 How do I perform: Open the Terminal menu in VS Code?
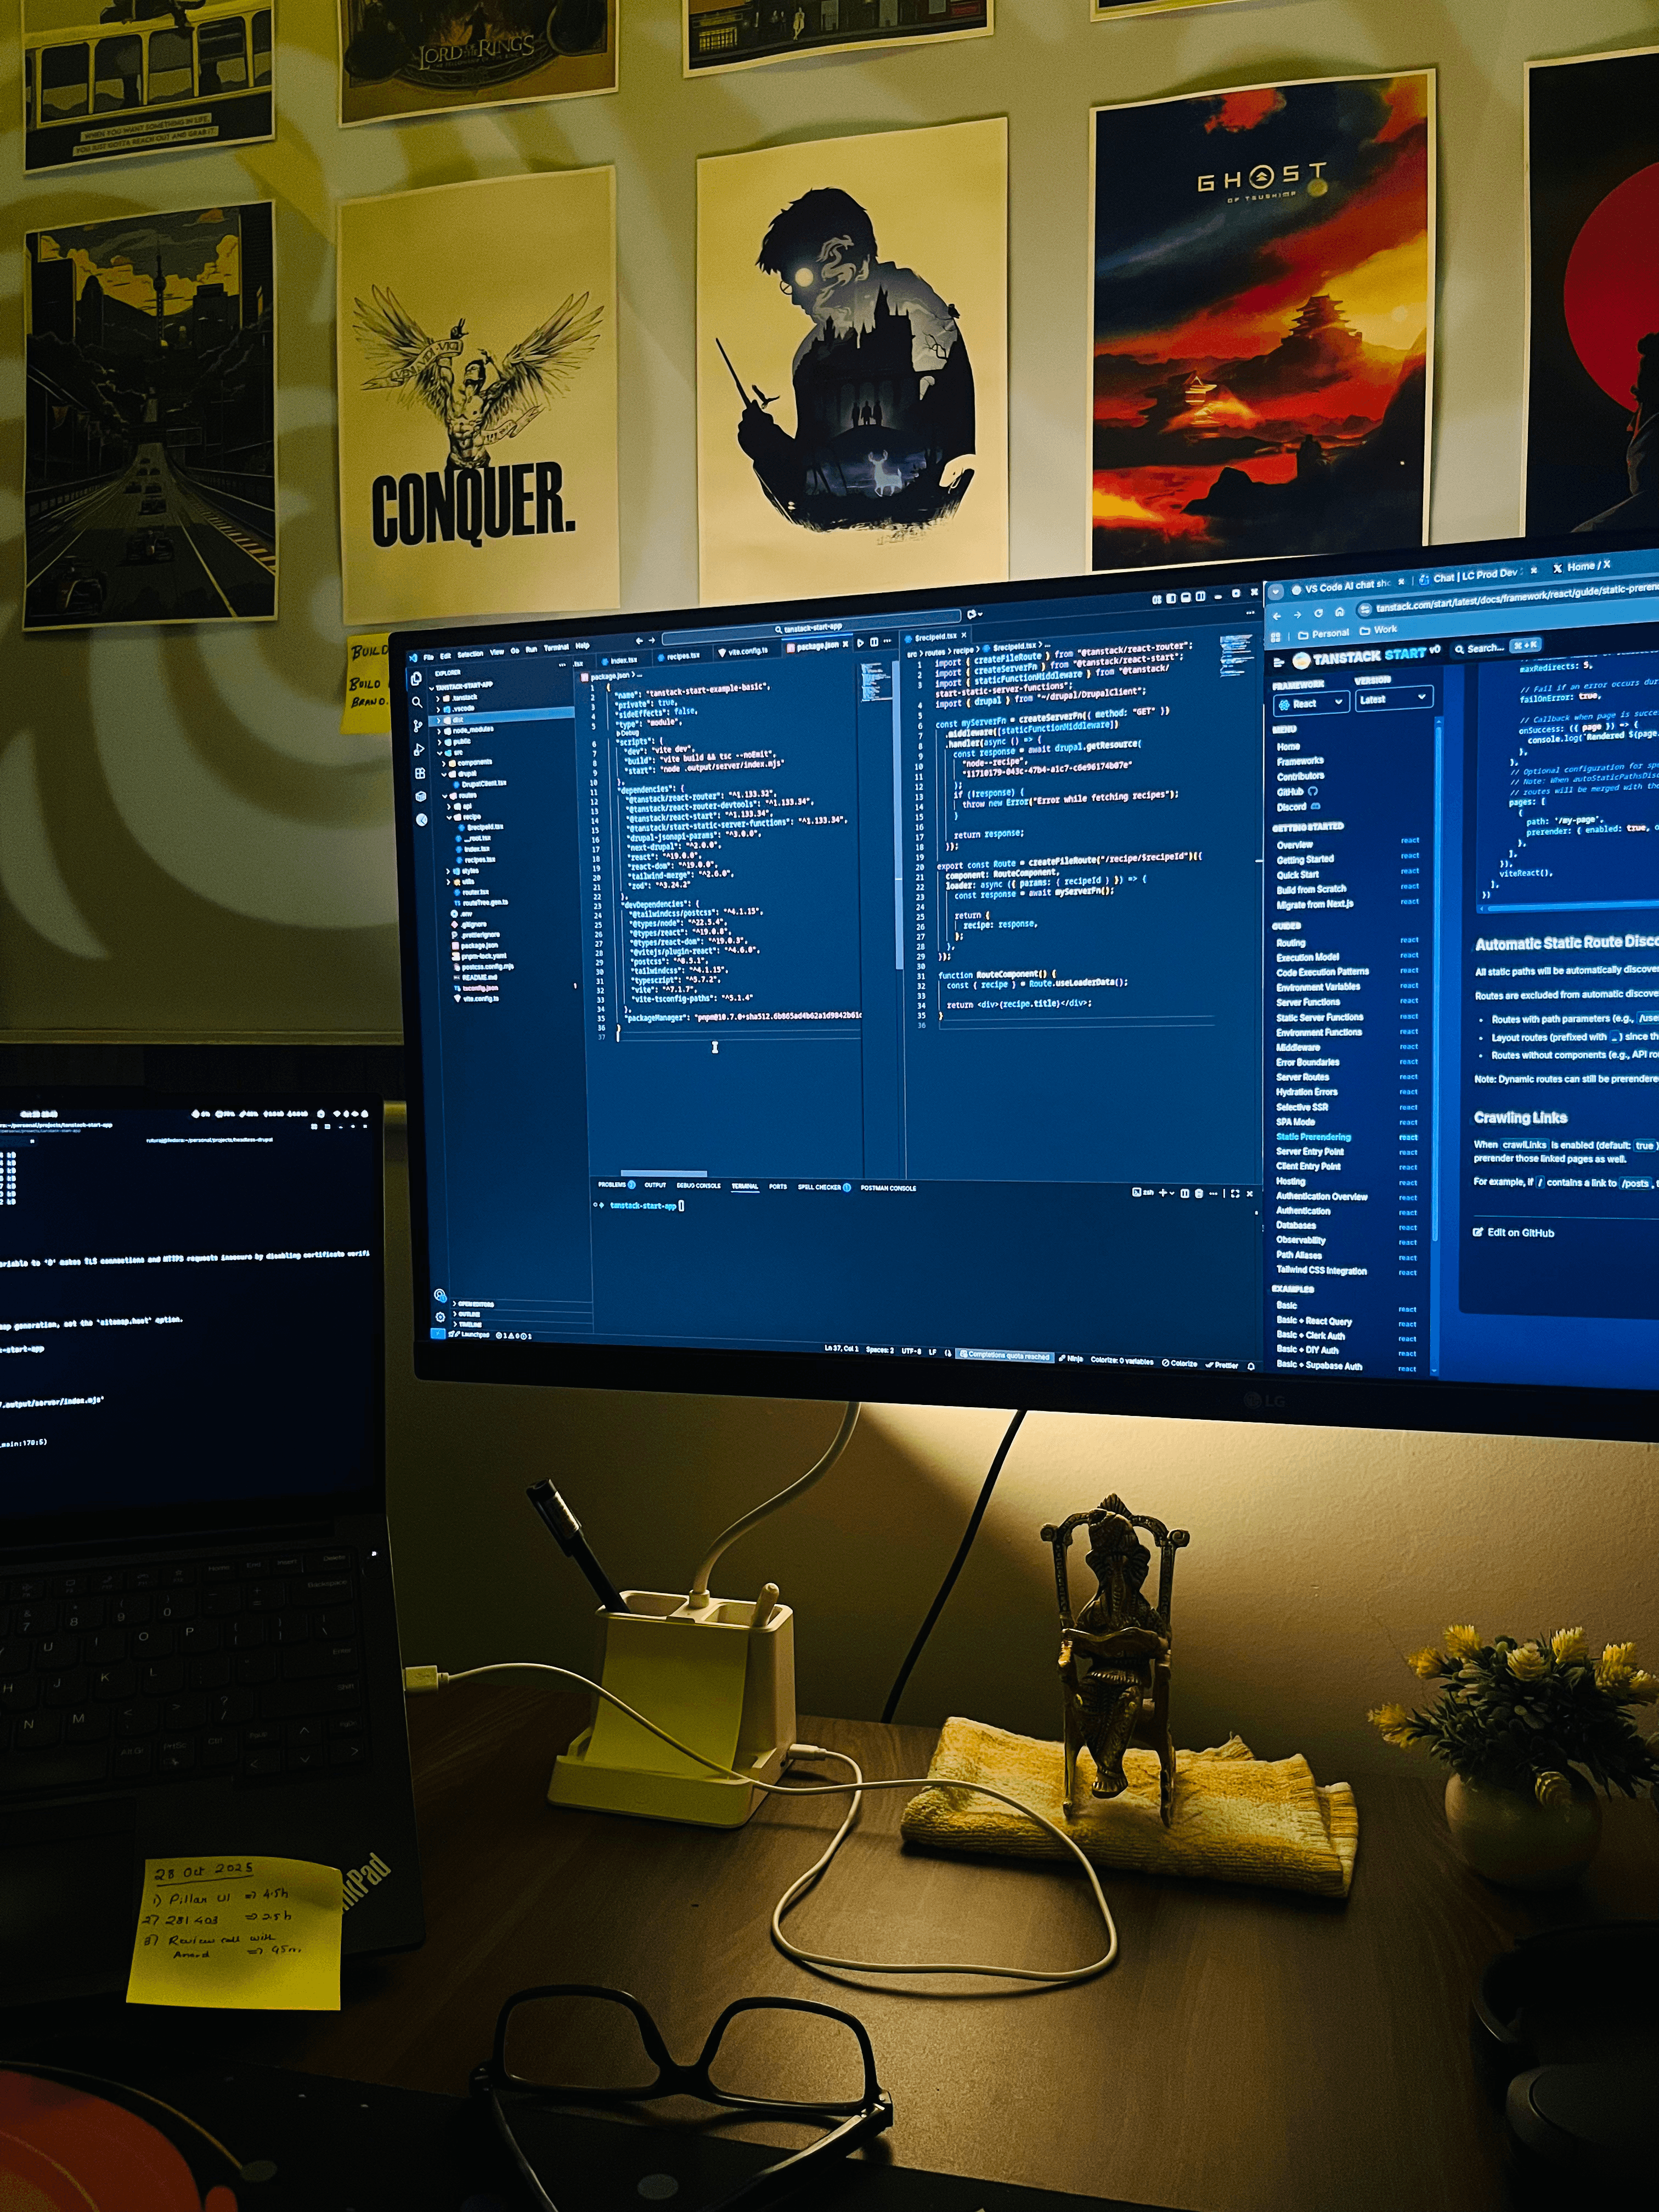(x=556, y=648)
